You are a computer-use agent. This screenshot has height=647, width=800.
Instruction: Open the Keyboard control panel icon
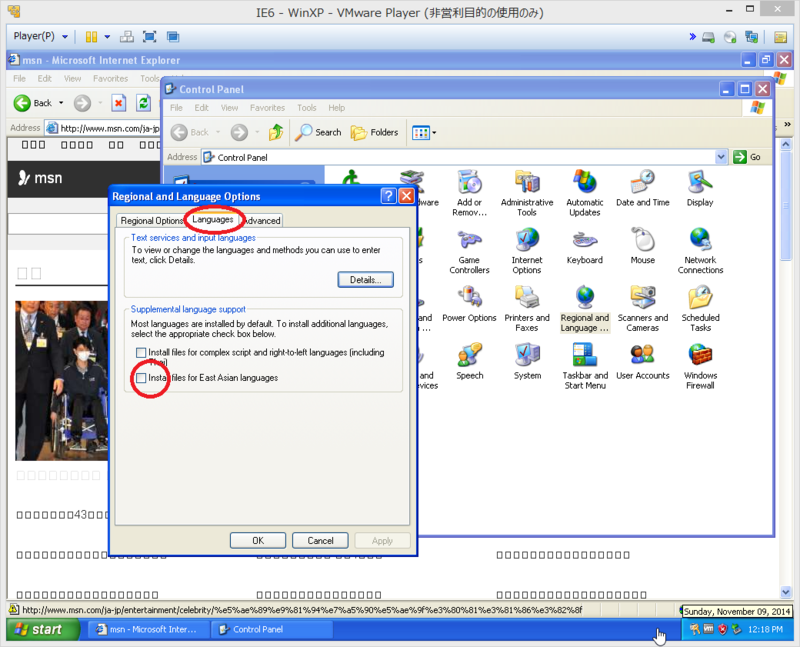(x=585, y=246)
